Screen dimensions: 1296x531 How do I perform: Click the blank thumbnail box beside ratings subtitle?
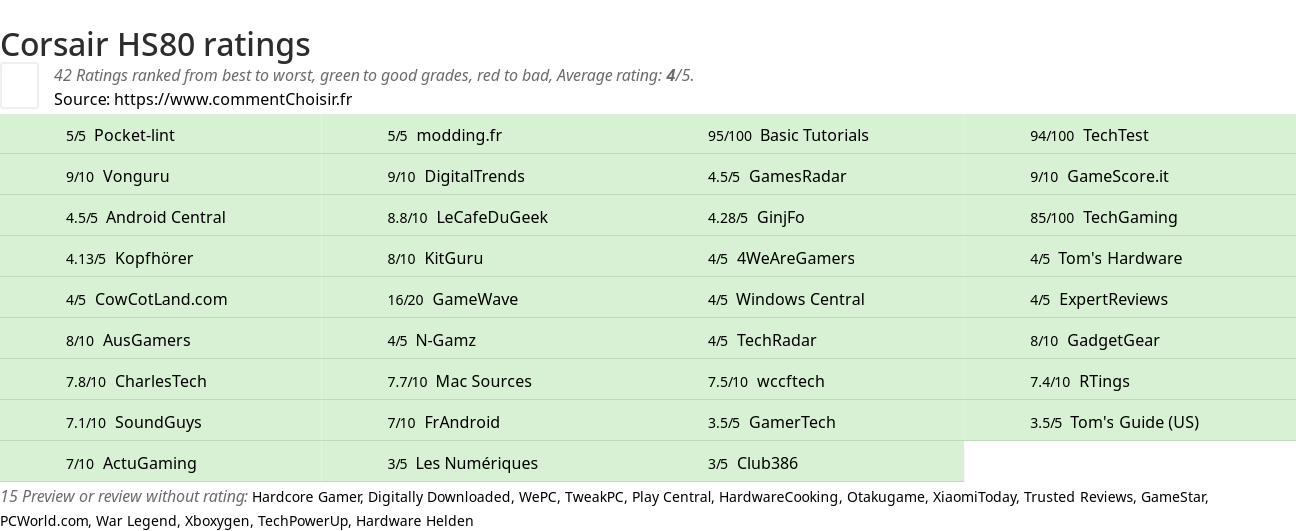(x=19, y=85)
